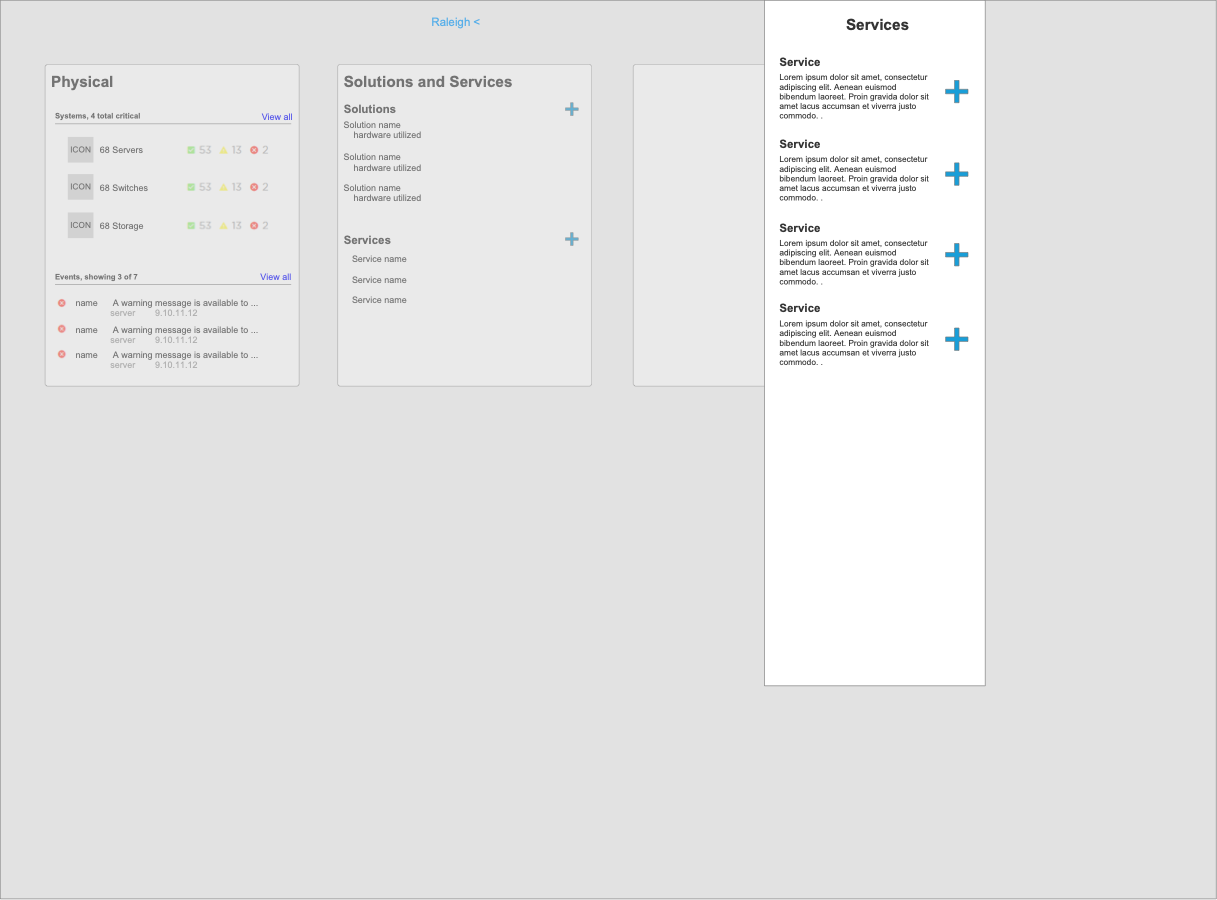This screenshot has height=900, width=1217.
Task: Open the 68 Servers row label
Action: click(121, 150)
